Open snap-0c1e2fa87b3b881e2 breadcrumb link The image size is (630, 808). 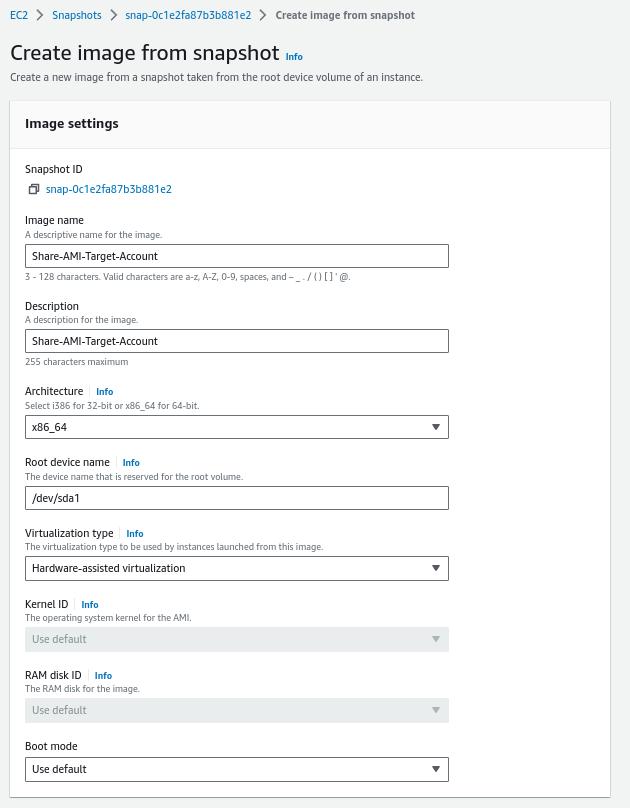188,16
